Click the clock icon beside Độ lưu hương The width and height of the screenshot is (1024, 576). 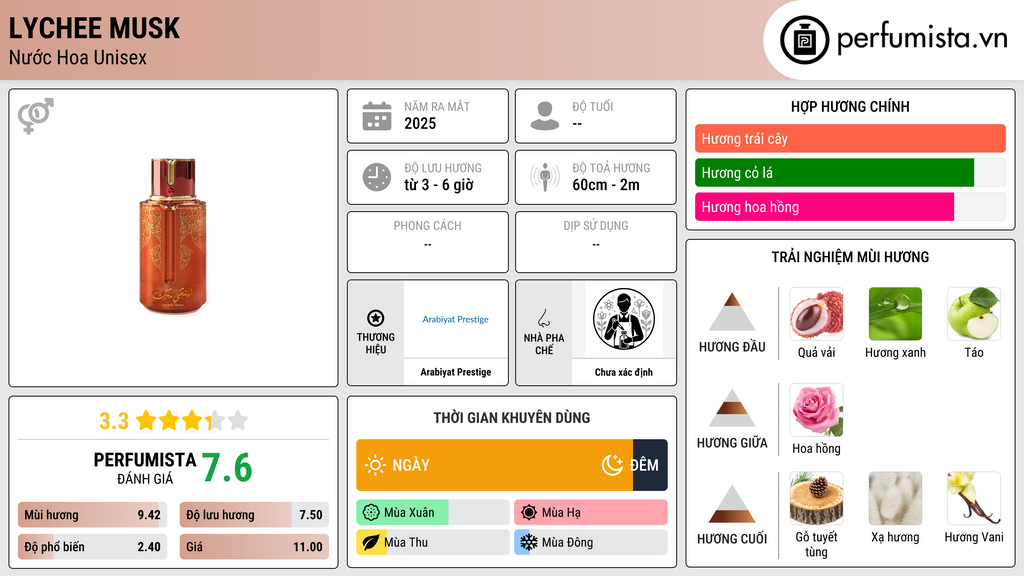click(377, 177)
